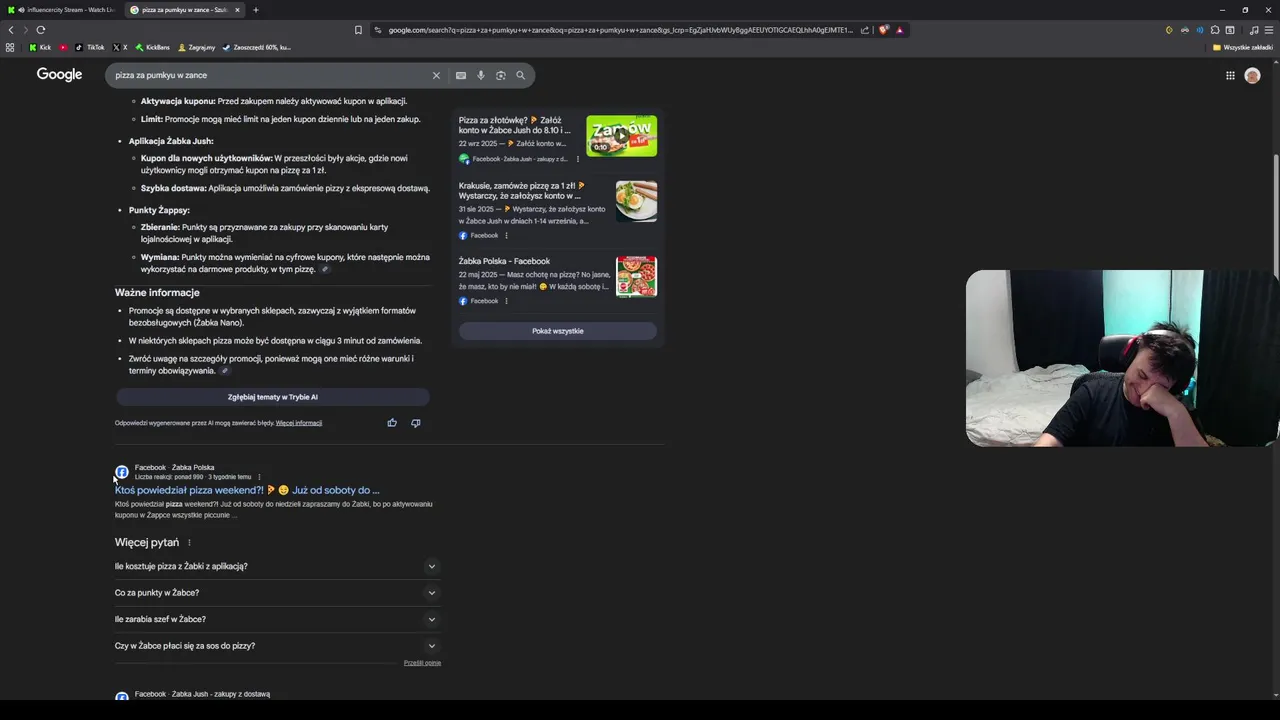Open the Zagraj.my bookmark
The image size is (1280, 720).
(197, 47)
